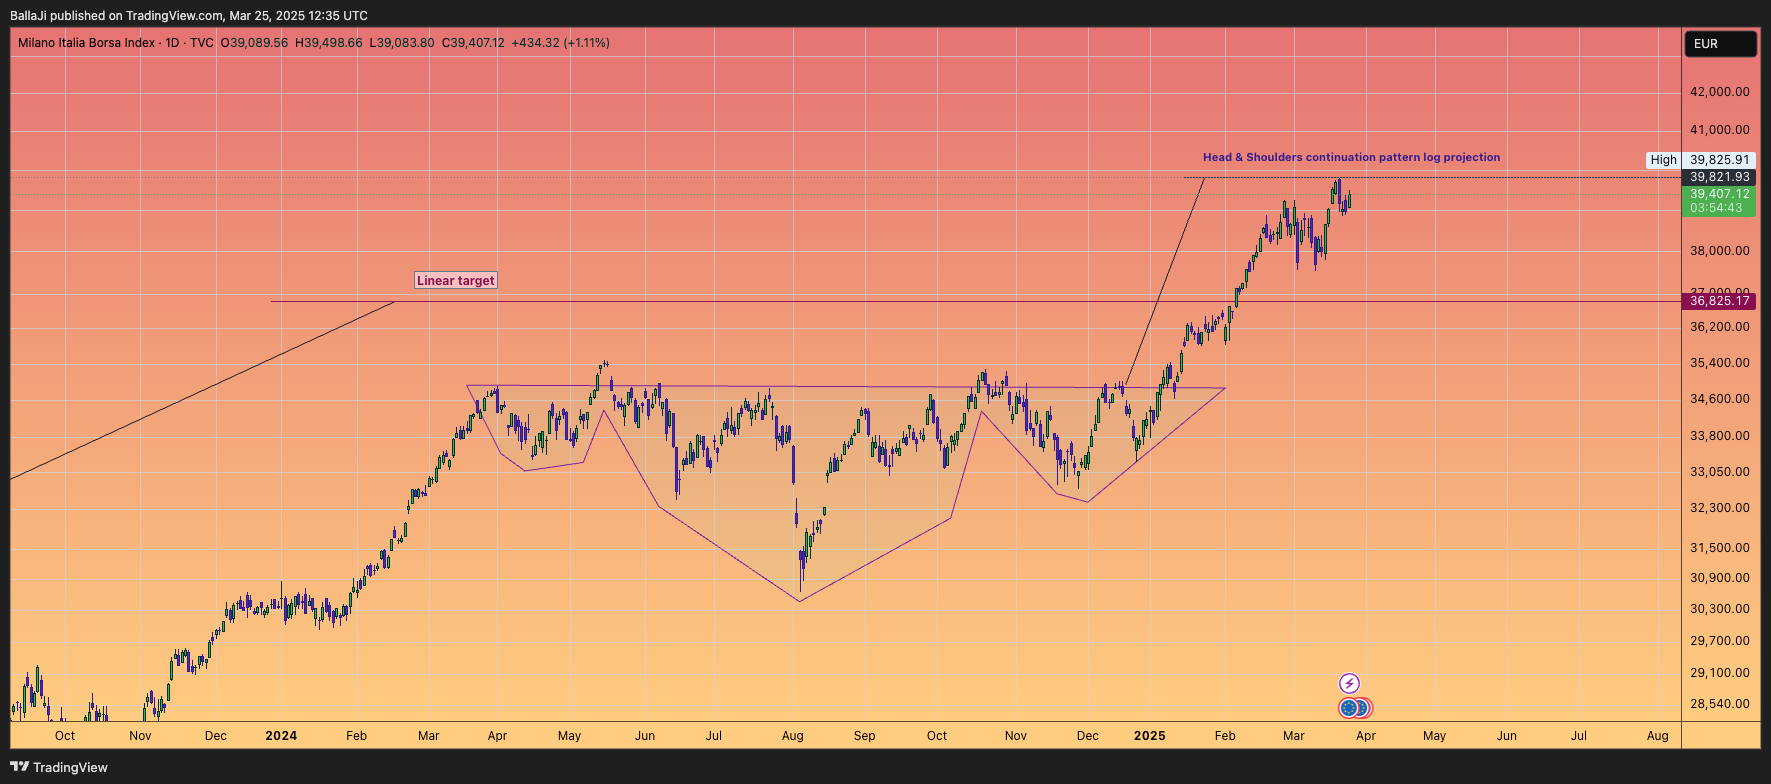The height and width of the screenshot is (784, 1771).
Task: Select the 'Linear target' label on the chart
Action: tap(455, 281)
